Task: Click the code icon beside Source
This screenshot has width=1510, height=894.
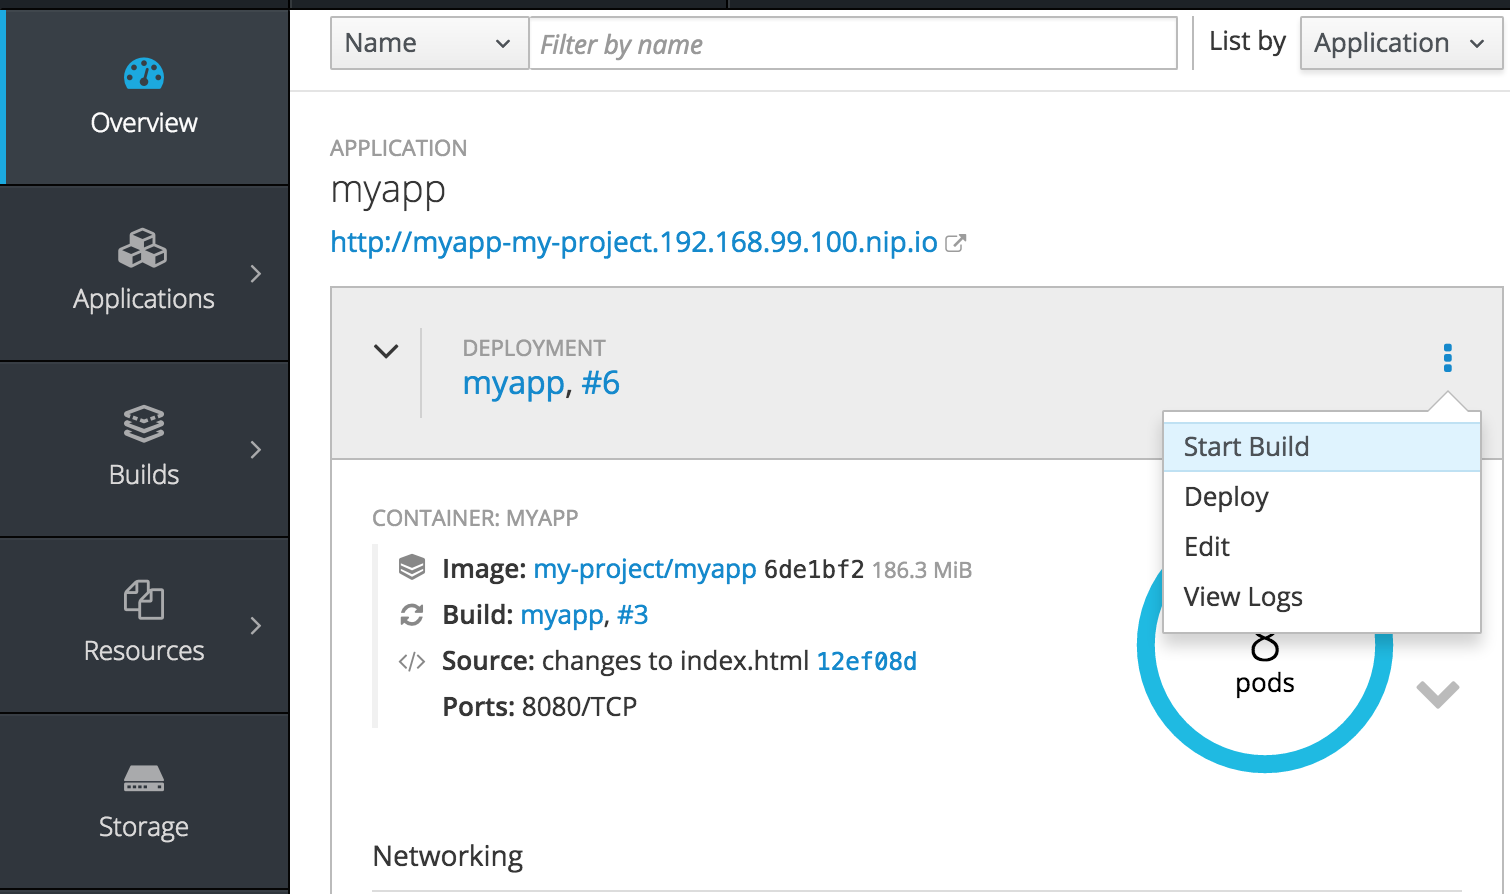Action: coord(412,661)
